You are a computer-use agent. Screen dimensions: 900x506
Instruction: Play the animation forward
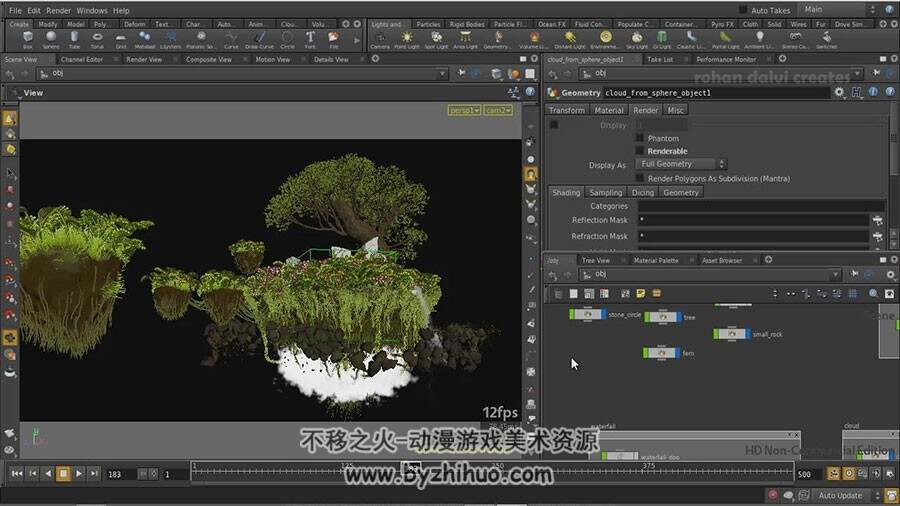[x=79, y=473]
